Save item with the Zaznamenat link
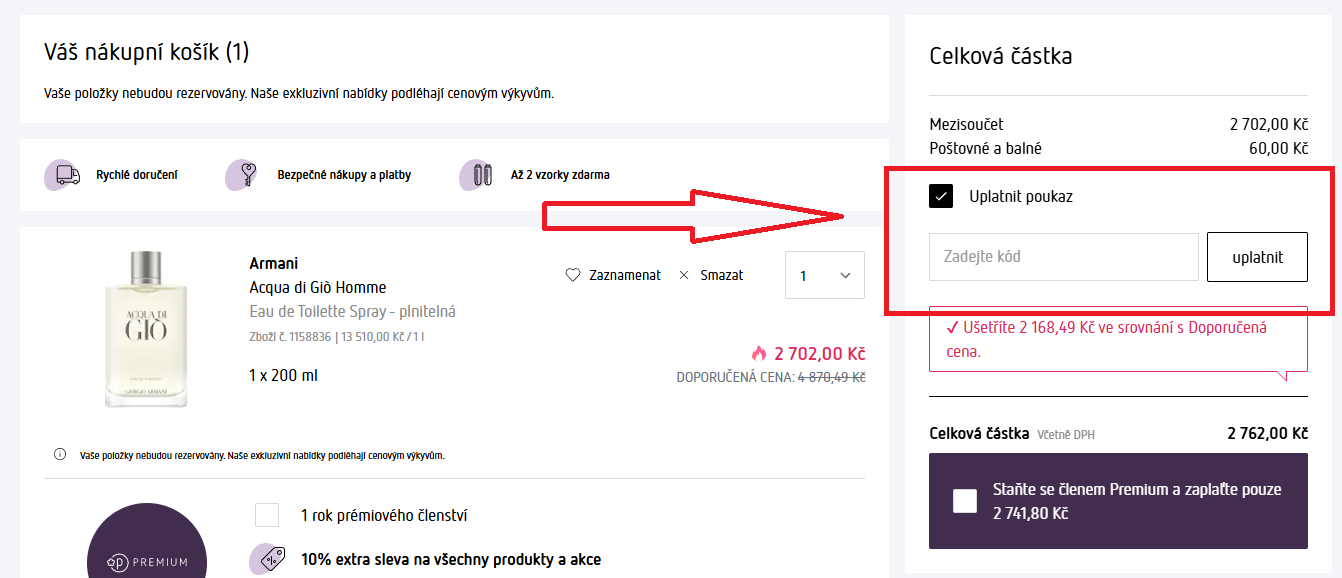This screenshot has width=1342, height=578. (624, 275)
